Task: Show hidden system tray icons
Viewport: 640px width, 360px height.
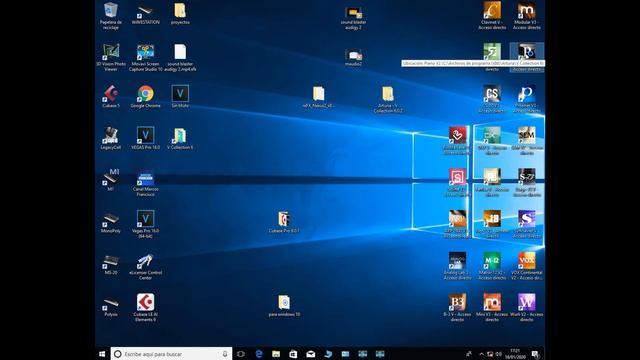Action: (481, 354)
